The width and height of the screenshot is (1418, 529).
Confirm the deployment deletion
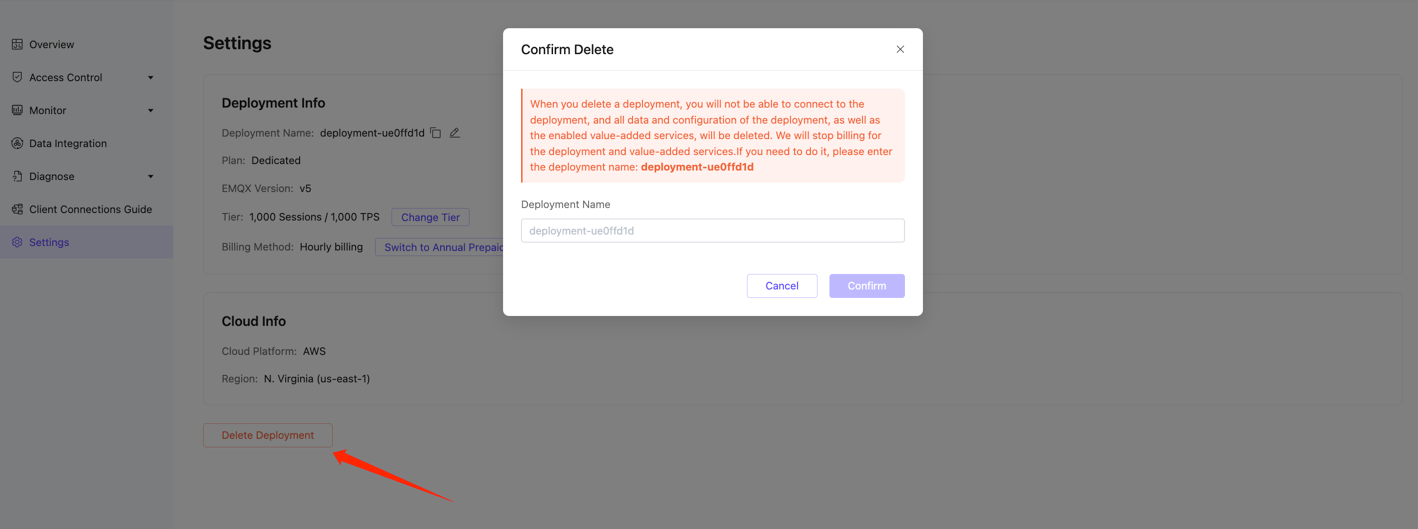point(866,286)
